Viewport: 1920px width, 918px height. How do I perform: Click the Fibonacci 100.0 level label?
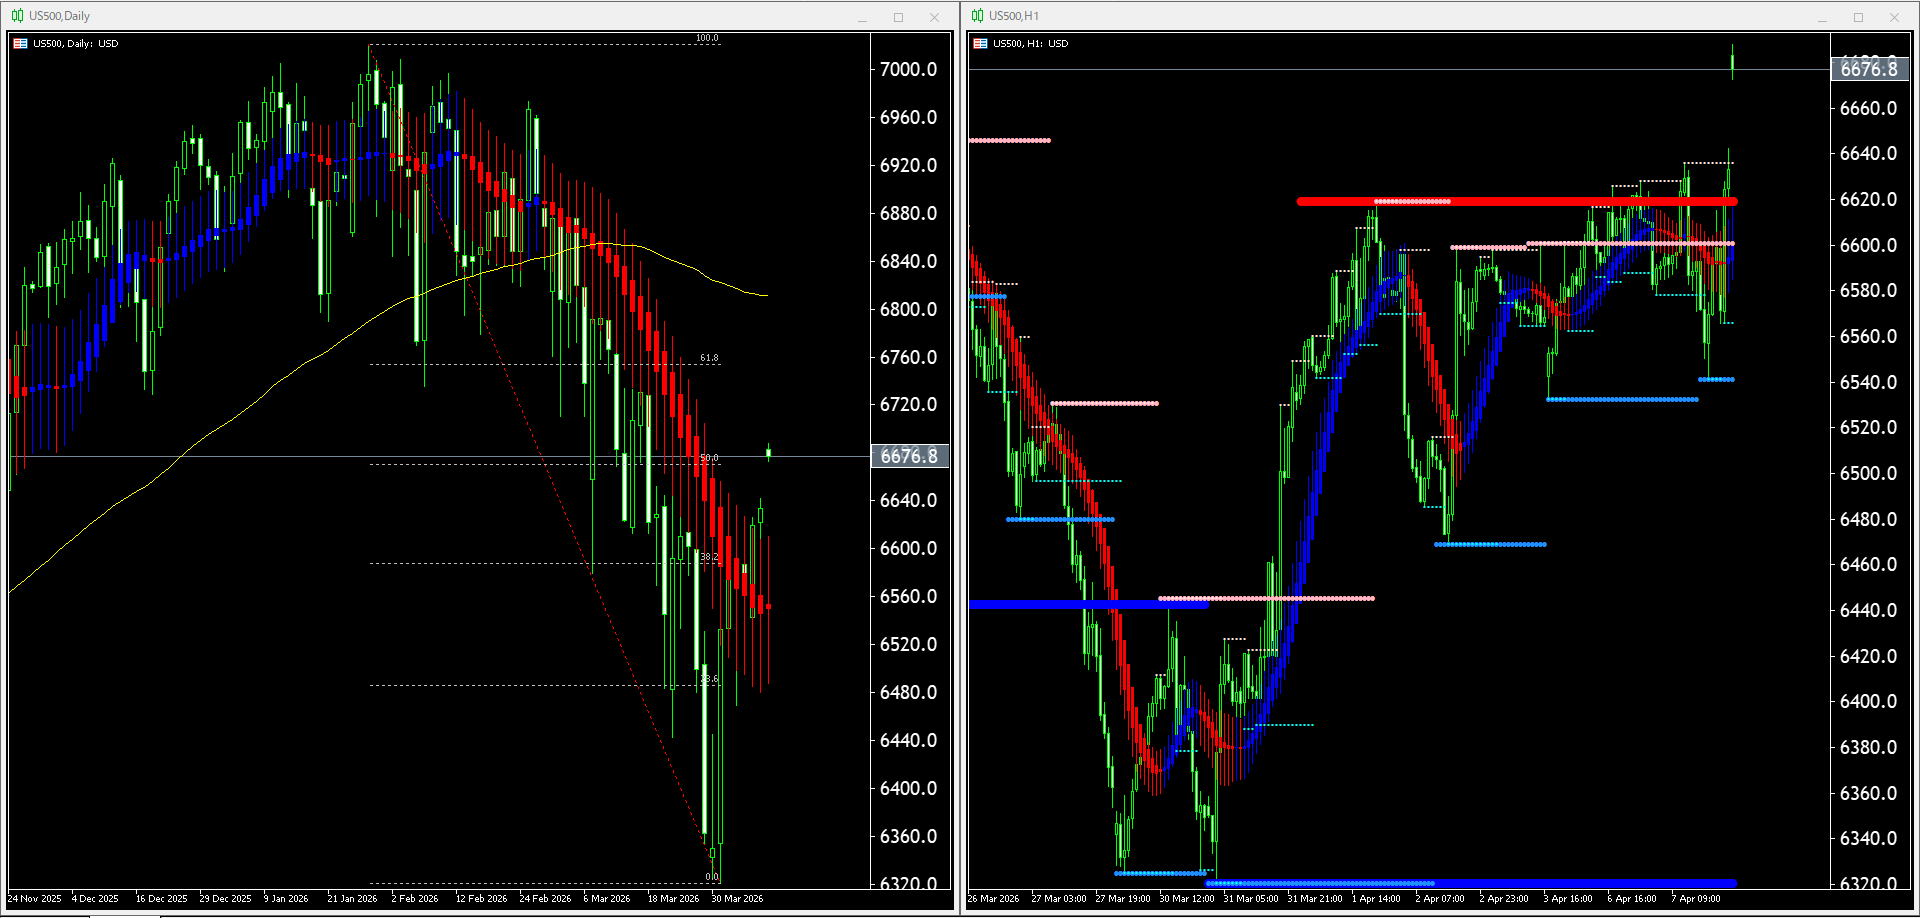[x=707, y=38]
